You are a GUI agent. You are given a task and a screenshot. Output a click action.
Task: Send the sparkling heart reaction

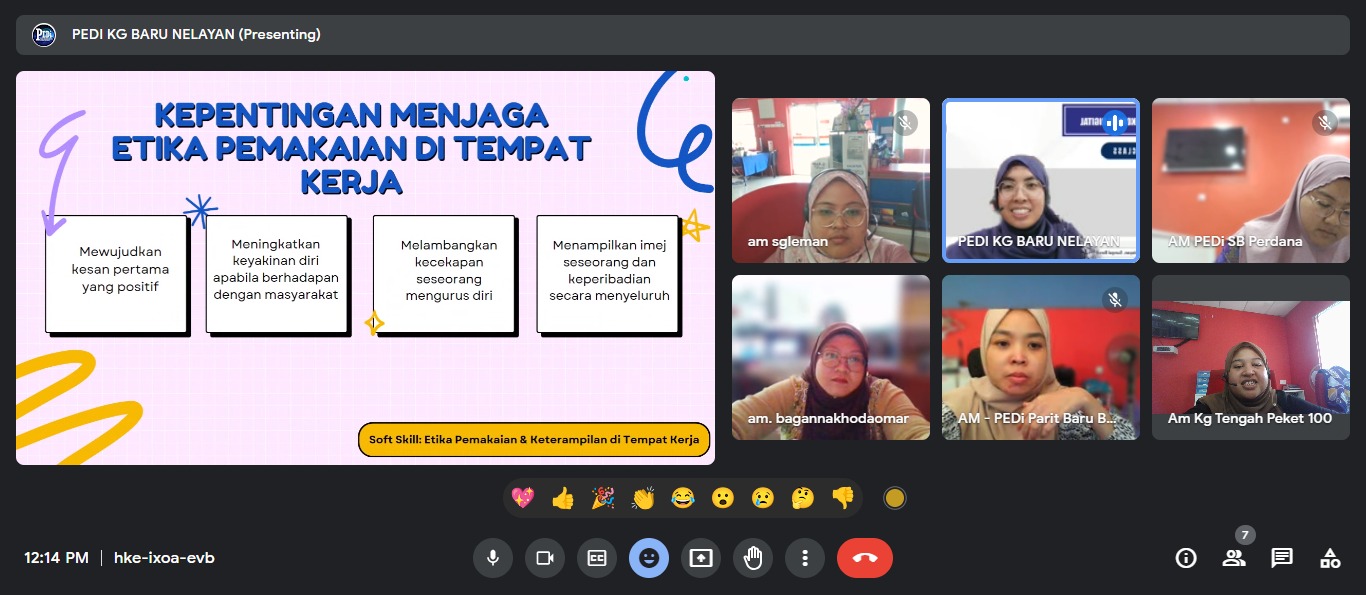pyautogui.click(x=523, y=497)
